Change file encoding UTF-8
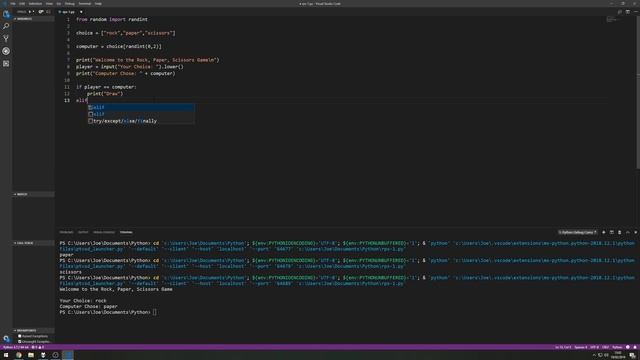 pyautogui.click(x=595, y=347)
